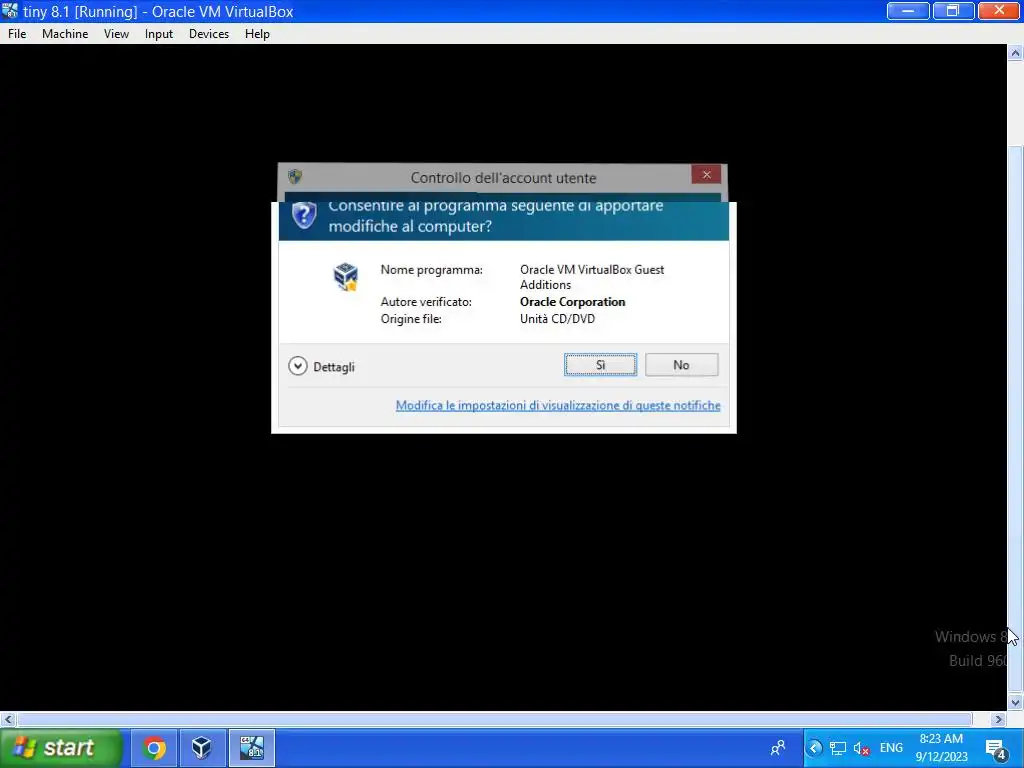Open the Help menu
The width and height of the screenshot is (1024, 768).
tap(257, 34)
